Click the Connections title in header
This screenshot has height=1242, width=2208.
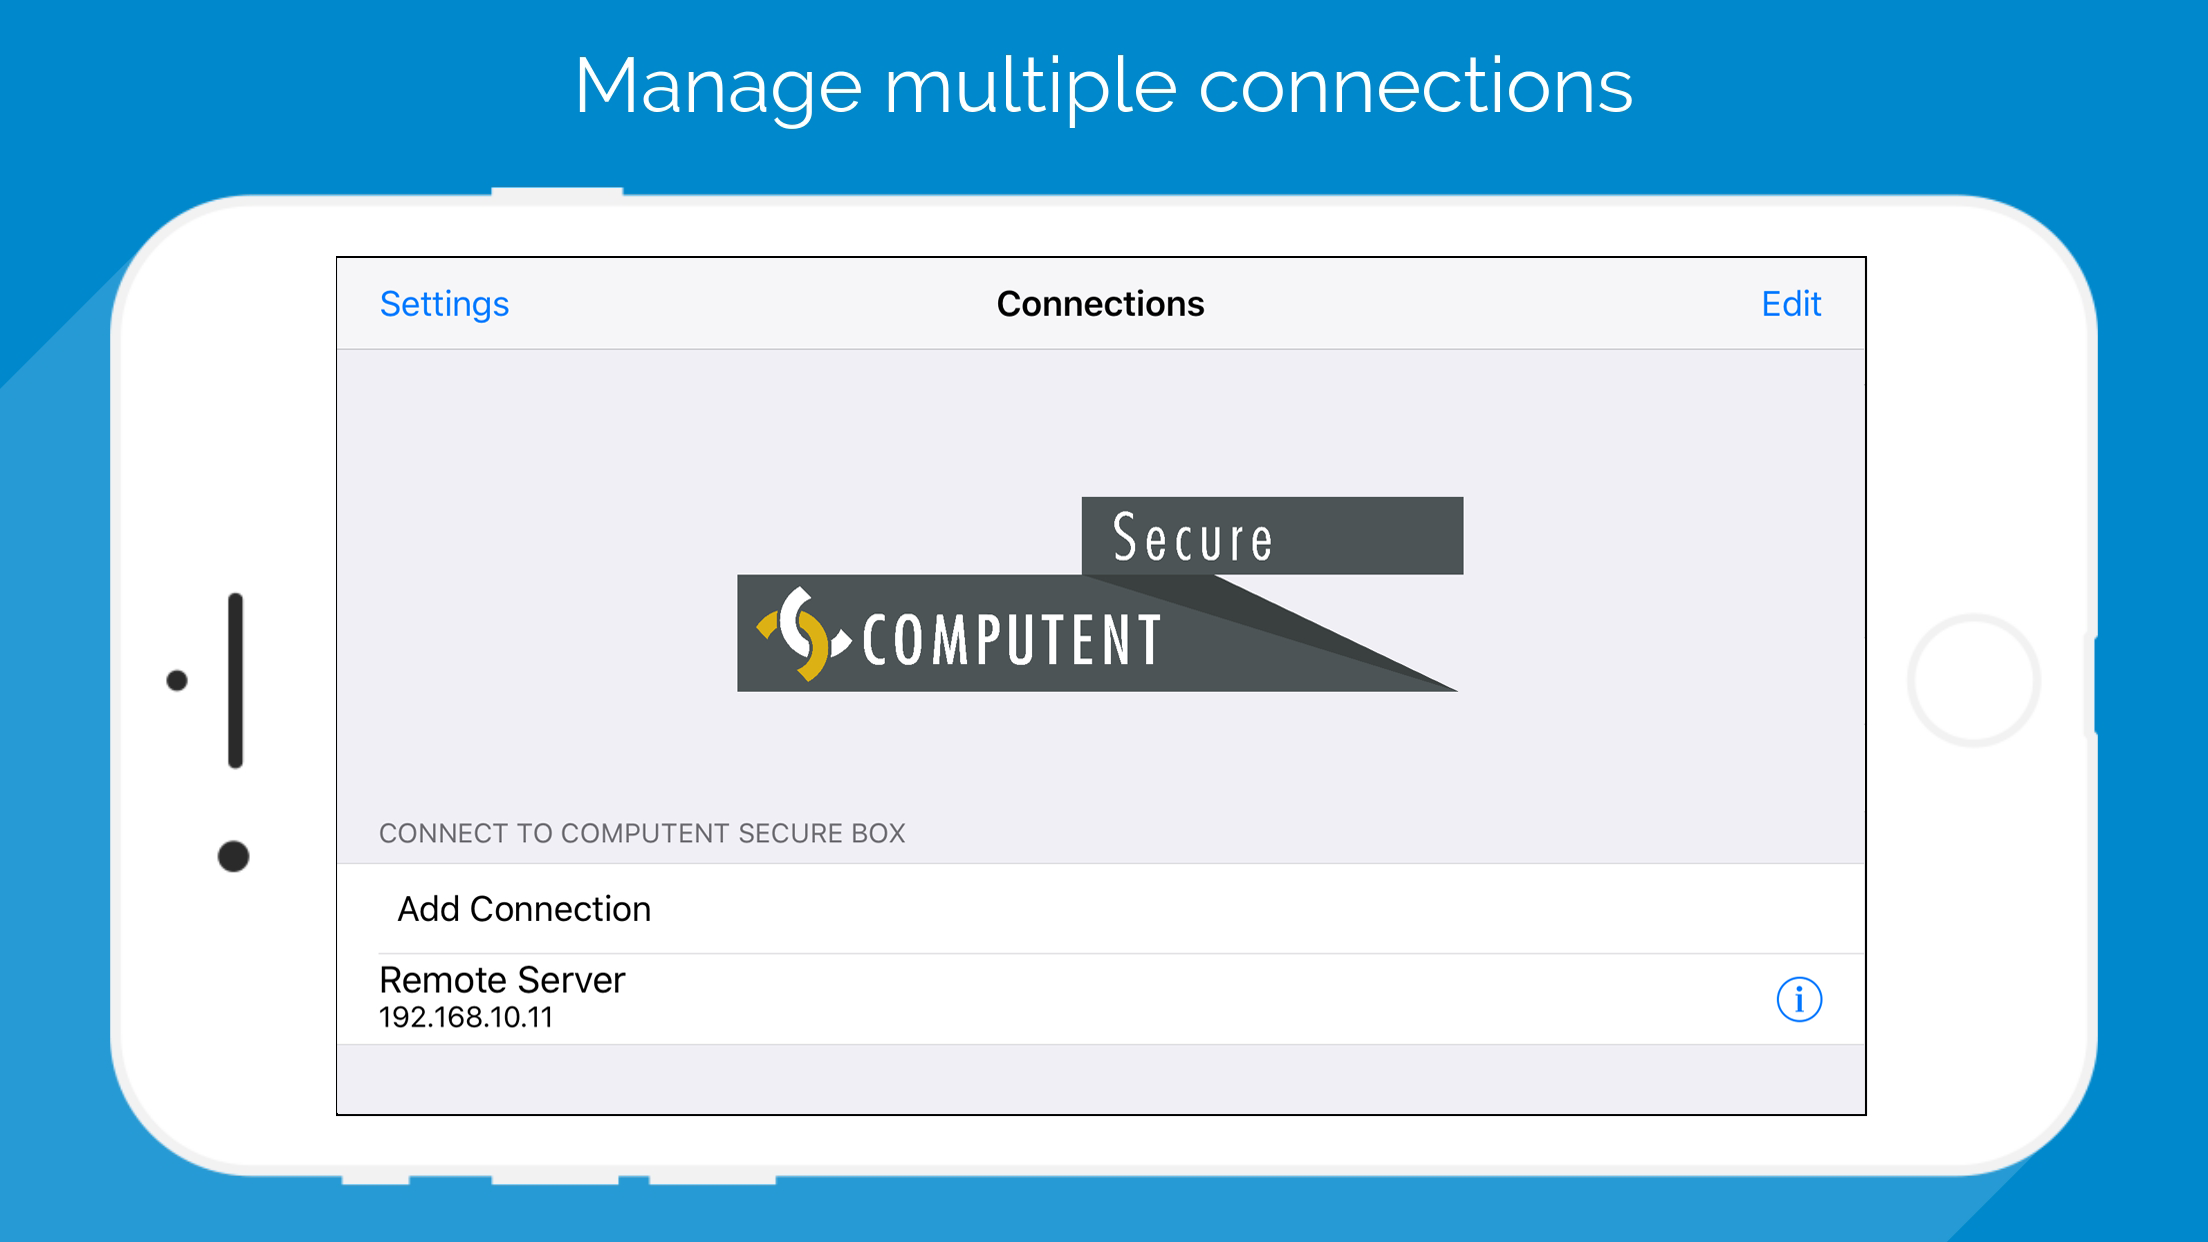[x=1100, y=304]
